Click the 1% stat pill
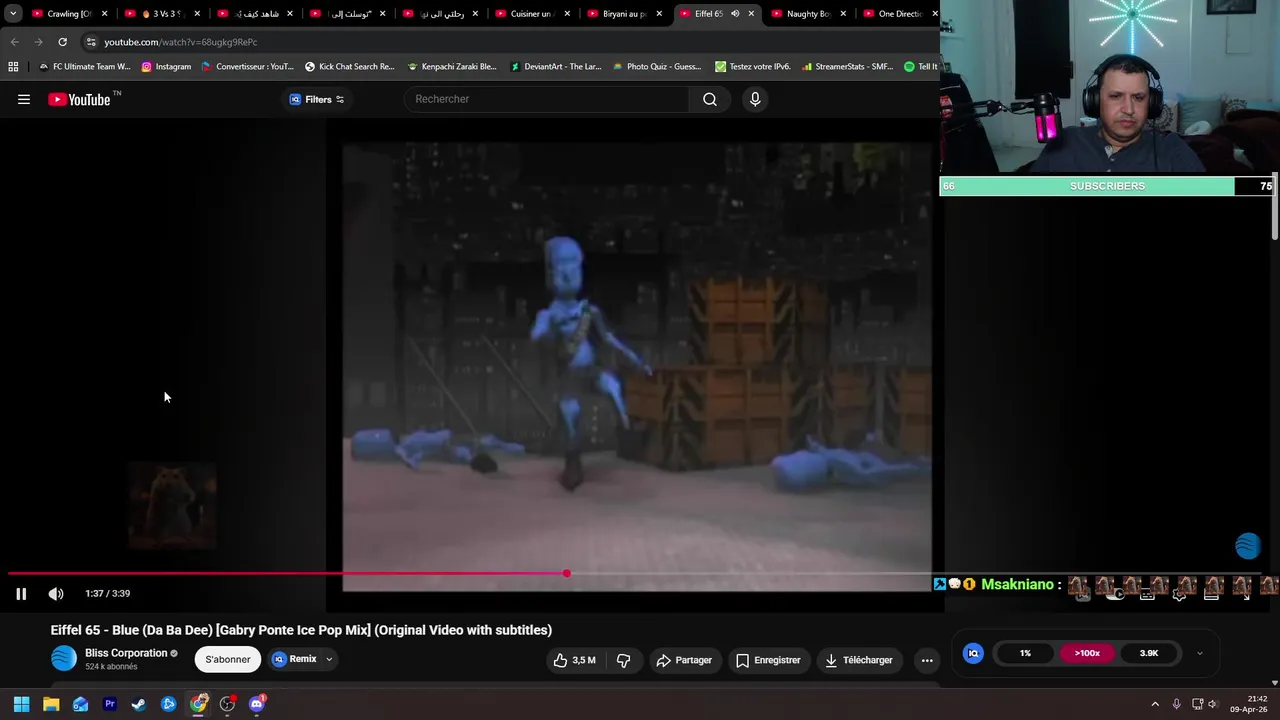Viewport: 1280px width, 720px height. click(x=1025, y=653)
